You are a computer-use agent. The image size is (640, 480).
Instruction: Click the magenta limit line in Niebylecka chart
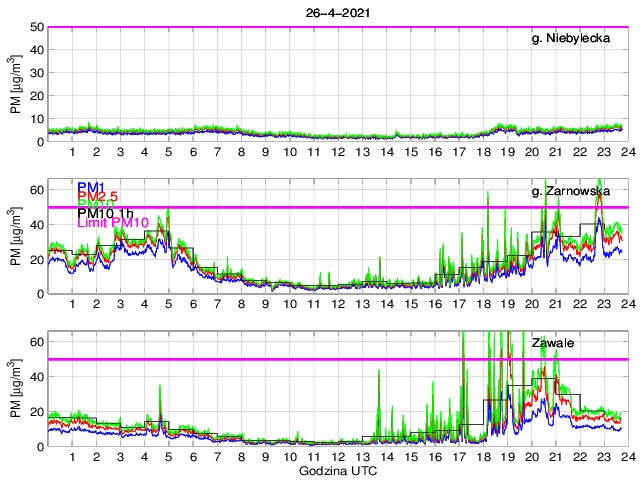pos(300,27)
